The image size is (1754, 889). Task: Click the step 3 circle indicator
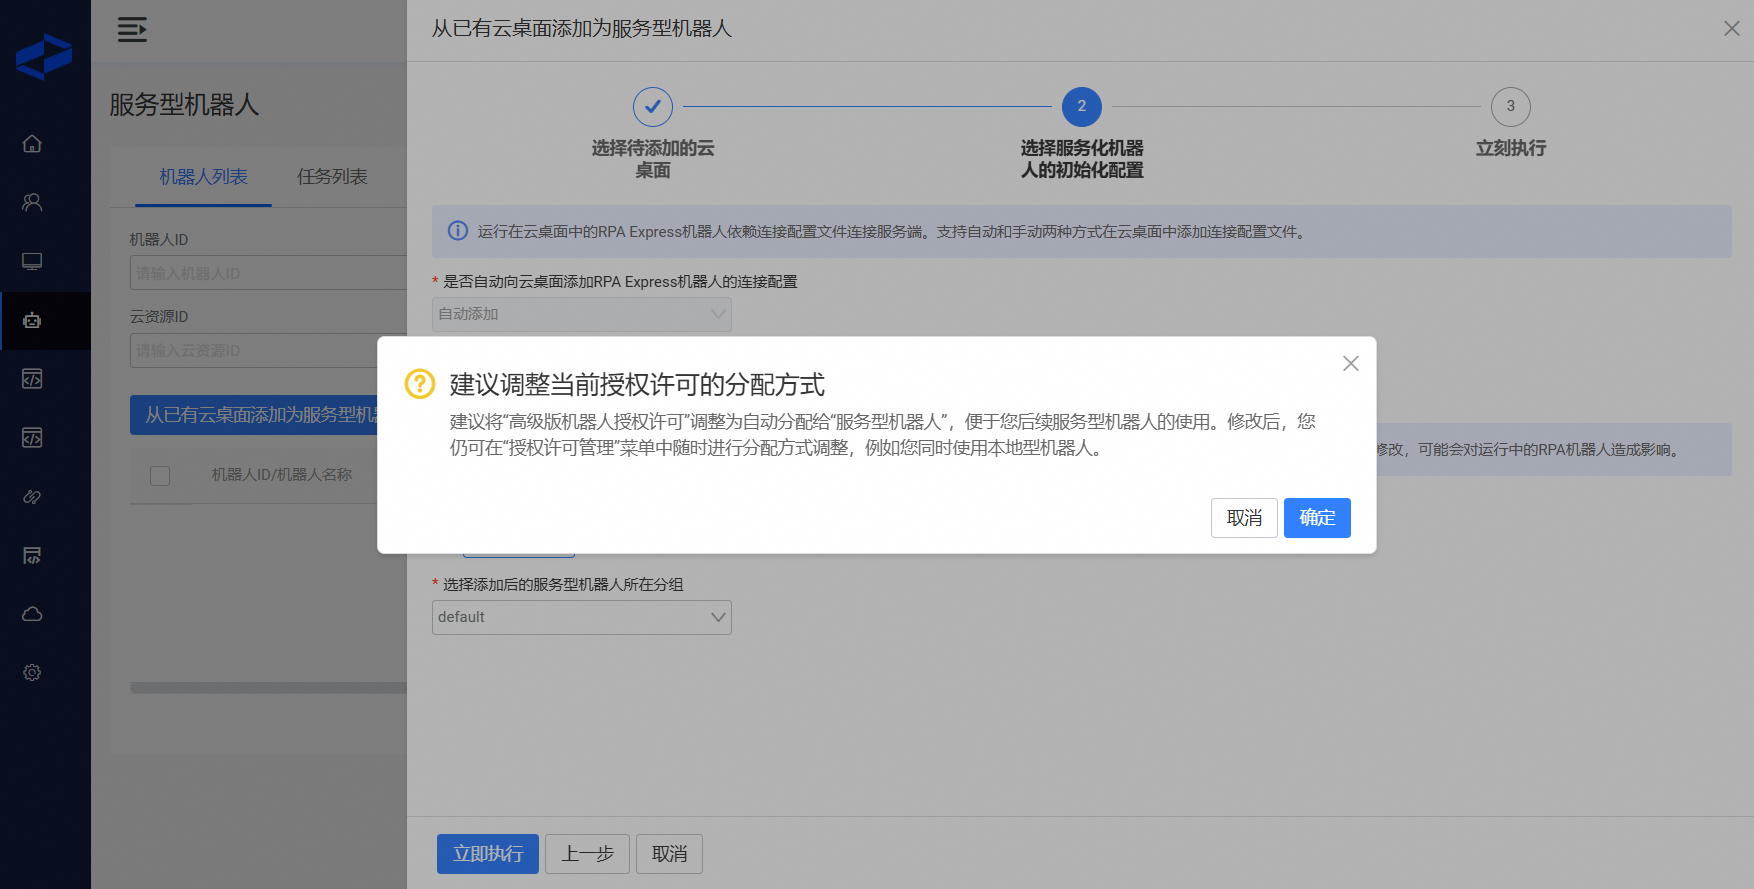pos(1511,106)
